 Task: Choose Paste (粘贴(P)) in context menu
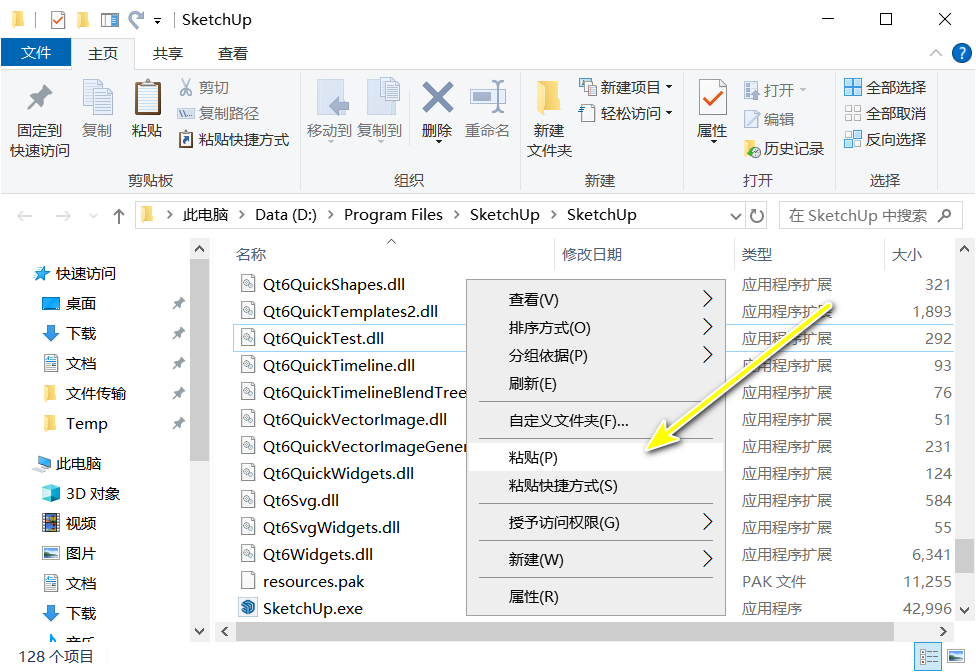click(x=596, y=457)
